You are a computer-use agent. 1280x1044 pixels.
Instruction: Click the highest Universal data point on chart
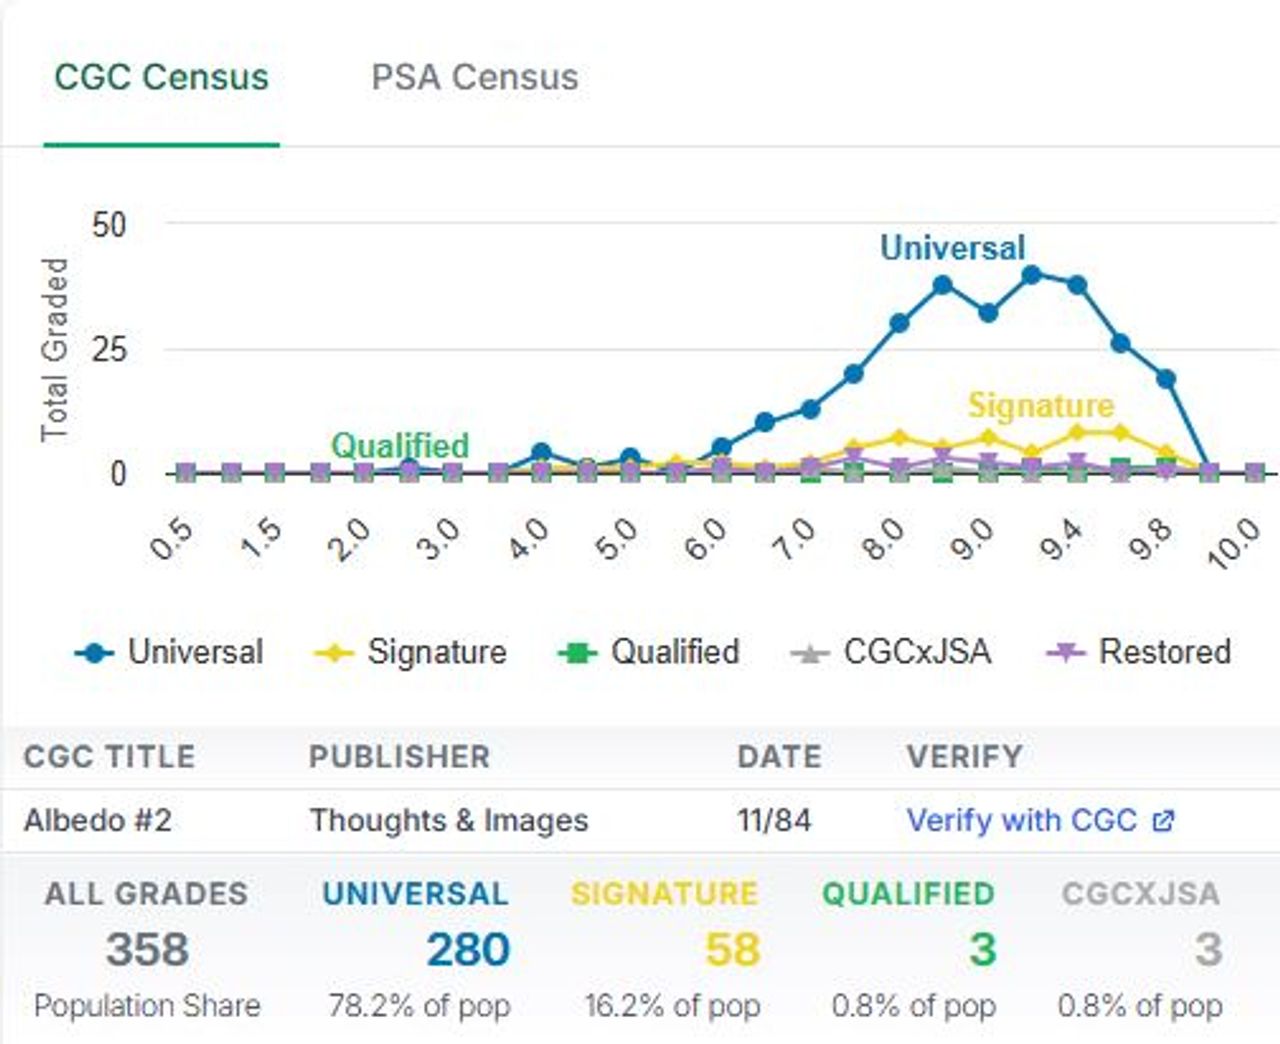[x=1032, y=274]
